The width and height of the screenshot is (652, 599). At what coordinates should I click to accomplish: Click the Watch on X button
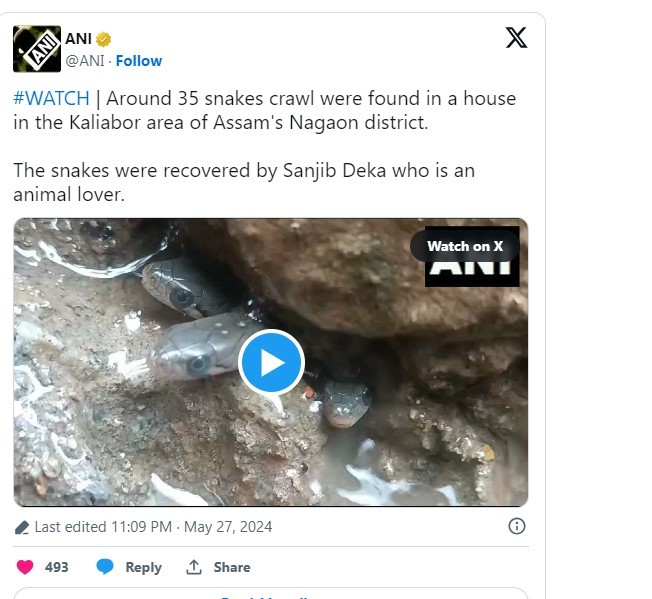coord(465,246)
